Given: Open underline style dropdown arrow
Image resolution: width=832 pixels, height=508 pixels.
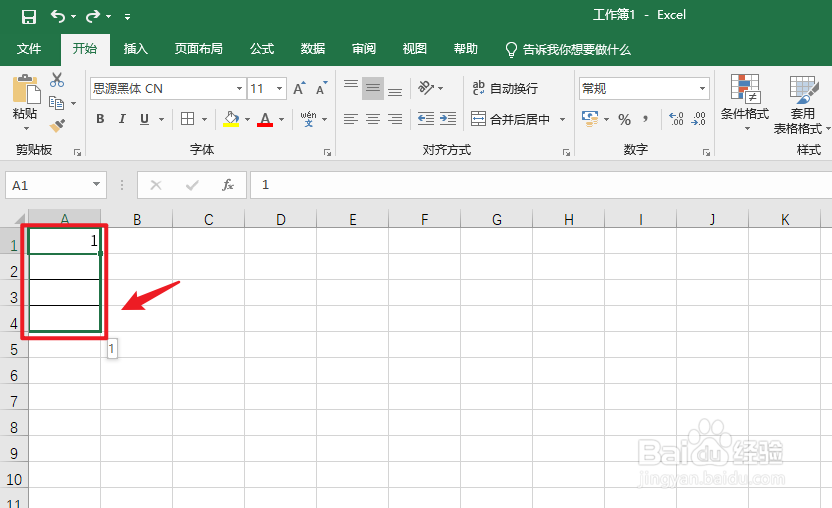Looking at the screenshot, I should point(161,119).
